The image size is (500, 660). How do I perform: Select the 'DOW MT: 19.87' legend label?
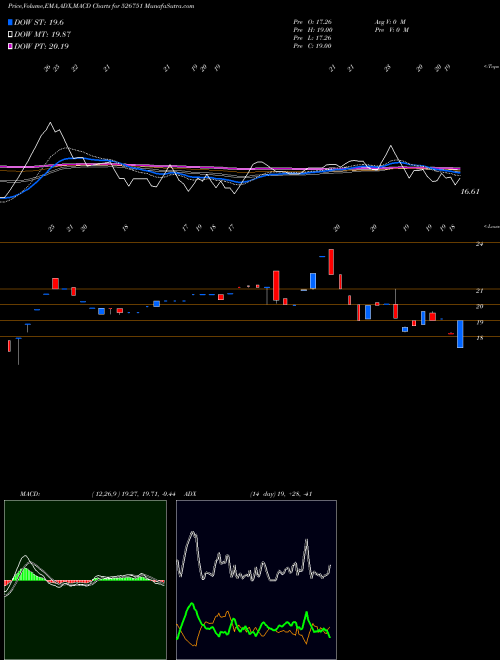tap(42, 35)
